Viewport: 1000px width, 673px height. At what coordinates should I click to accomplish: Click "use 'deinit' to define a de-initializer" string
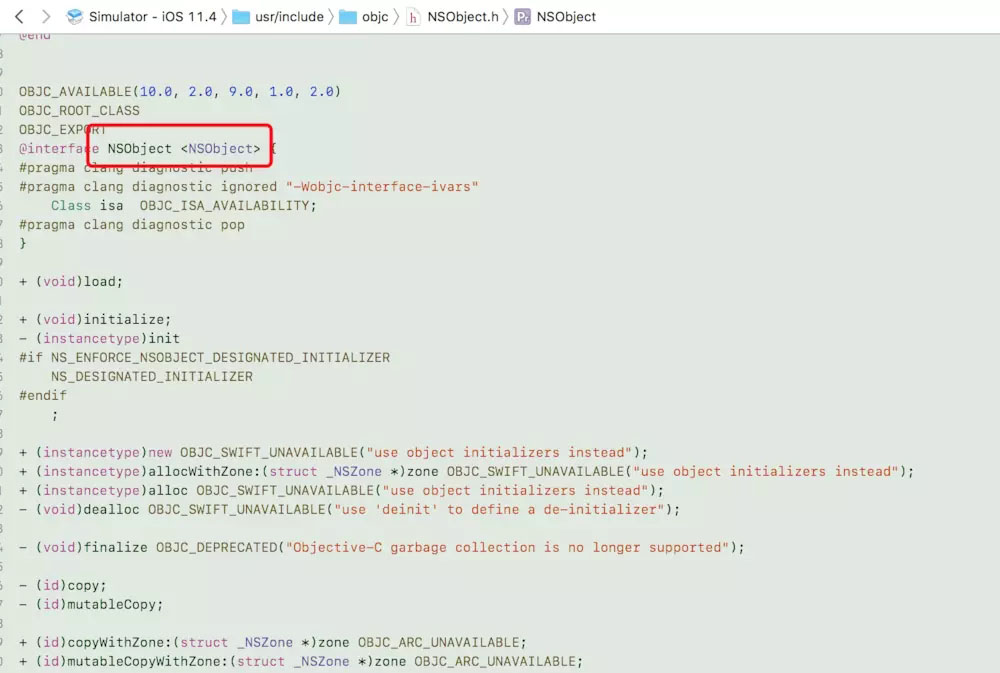[x=499, y=509]
